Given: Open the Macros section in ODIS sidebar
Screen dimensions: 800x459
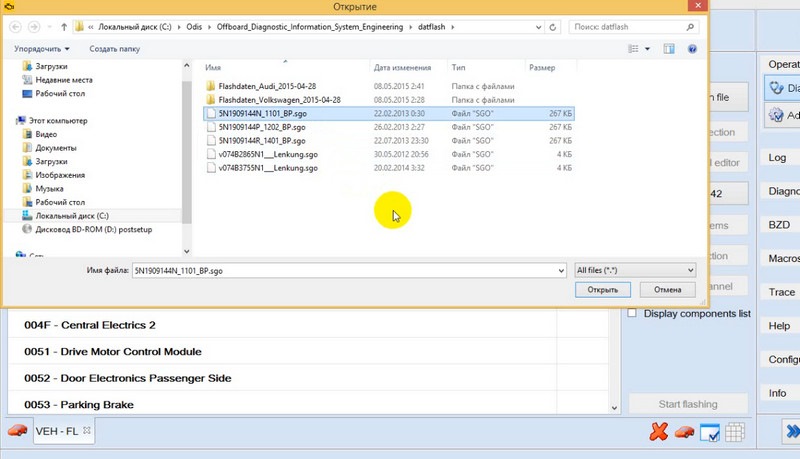Looking at the screenshot, I should click(x=780, y=259).
